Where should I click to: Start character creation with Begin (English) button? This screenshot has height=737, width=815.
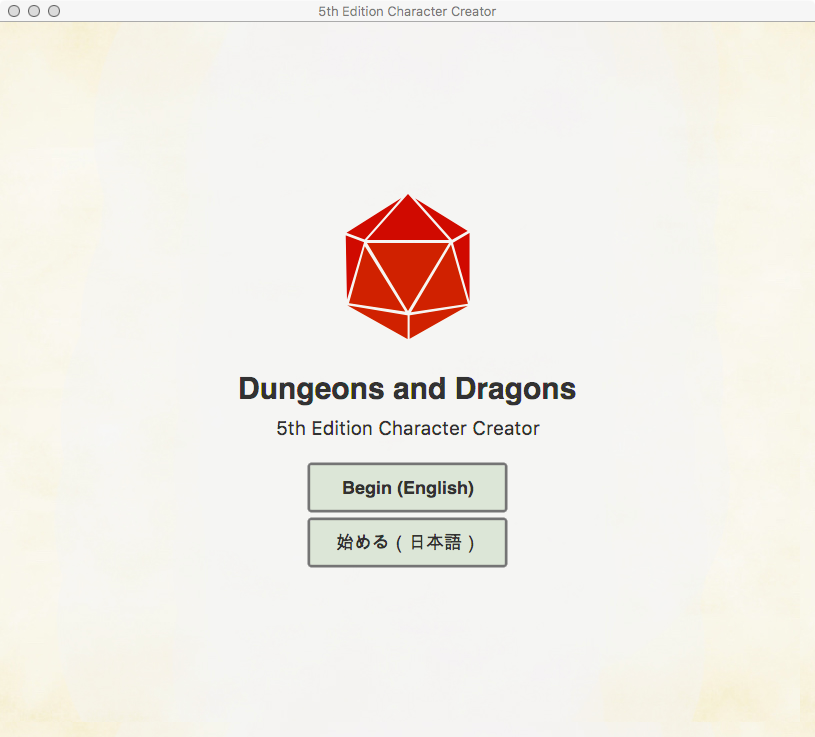pos(408,488)
